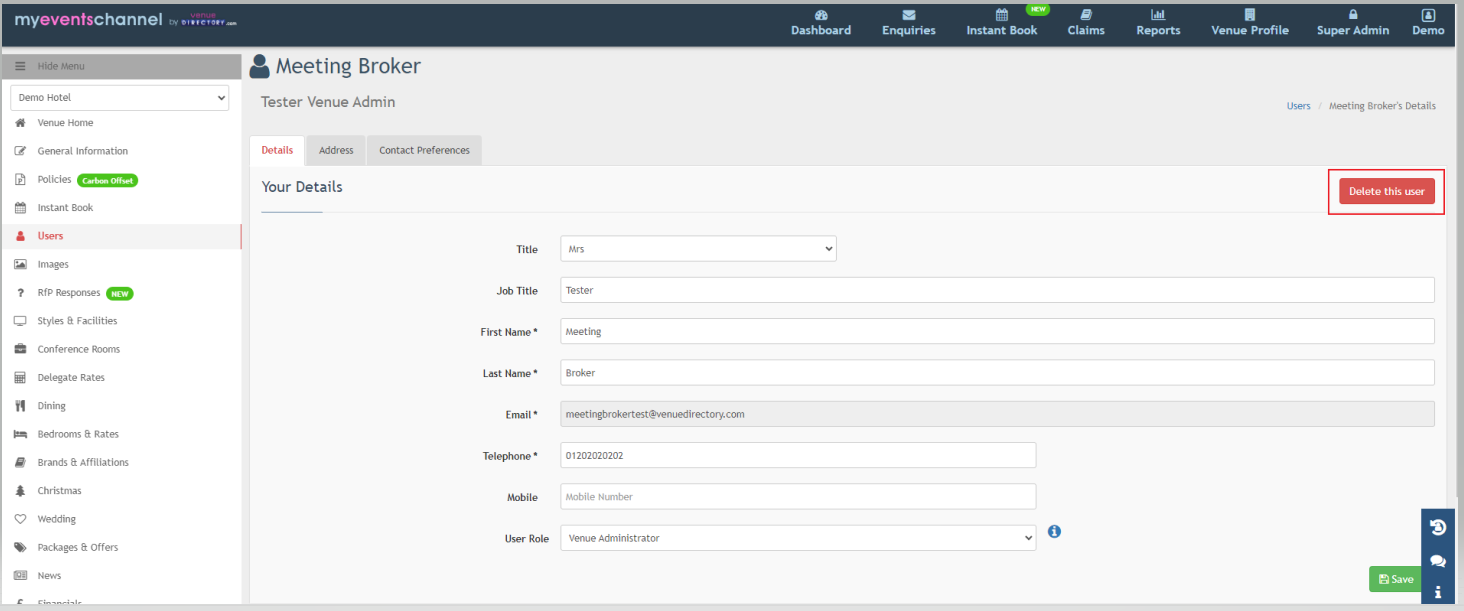The height and width of the screenshot is (611, 1464).
Task: Click the hamburger icon beside Hide Menu
Action: 20,66
